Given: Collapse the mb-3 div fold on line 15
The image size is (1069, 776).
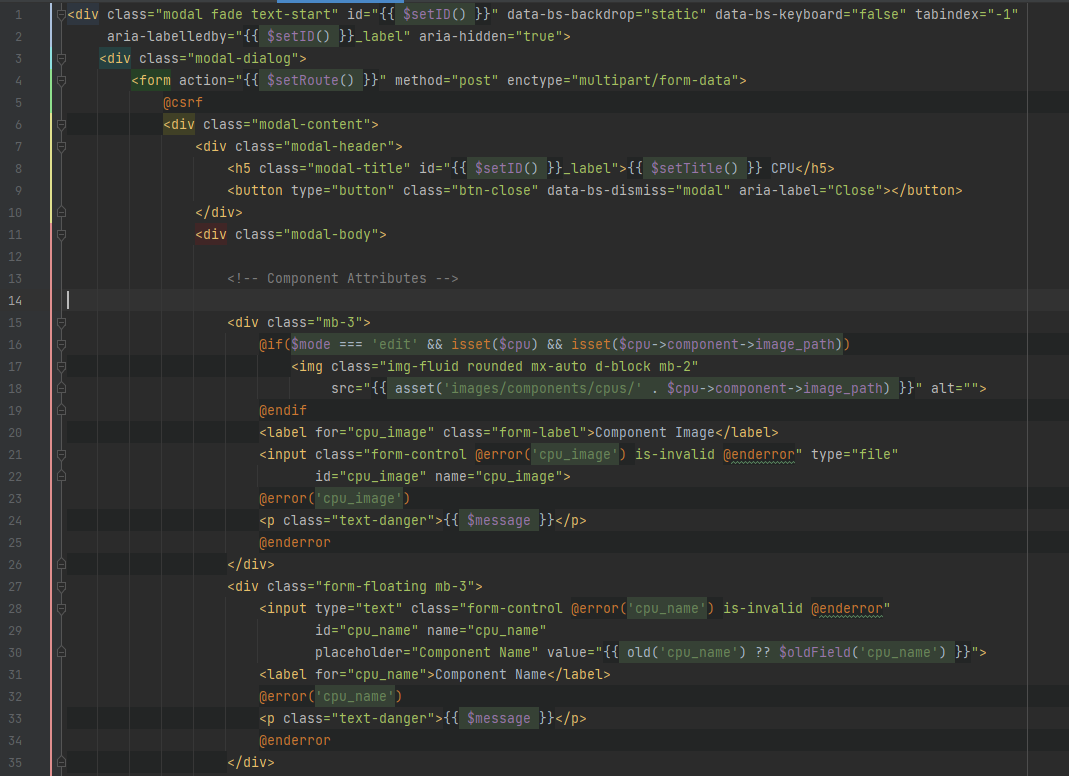Looking at the screenshot, I should (x=61, y=323).
